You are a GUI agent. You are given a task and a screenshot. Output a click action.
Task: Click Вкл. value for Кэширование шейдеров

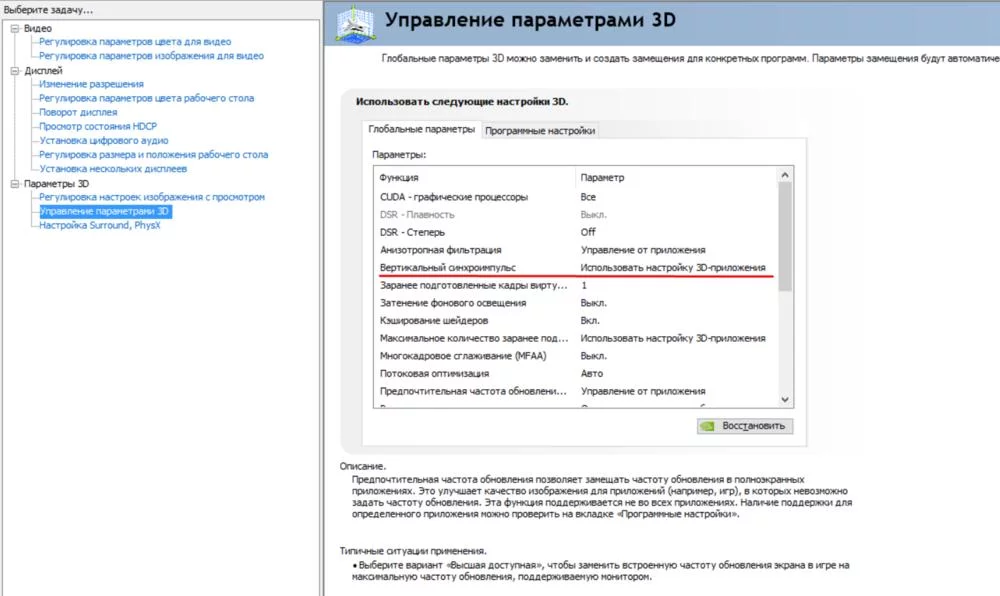point(590,321)
